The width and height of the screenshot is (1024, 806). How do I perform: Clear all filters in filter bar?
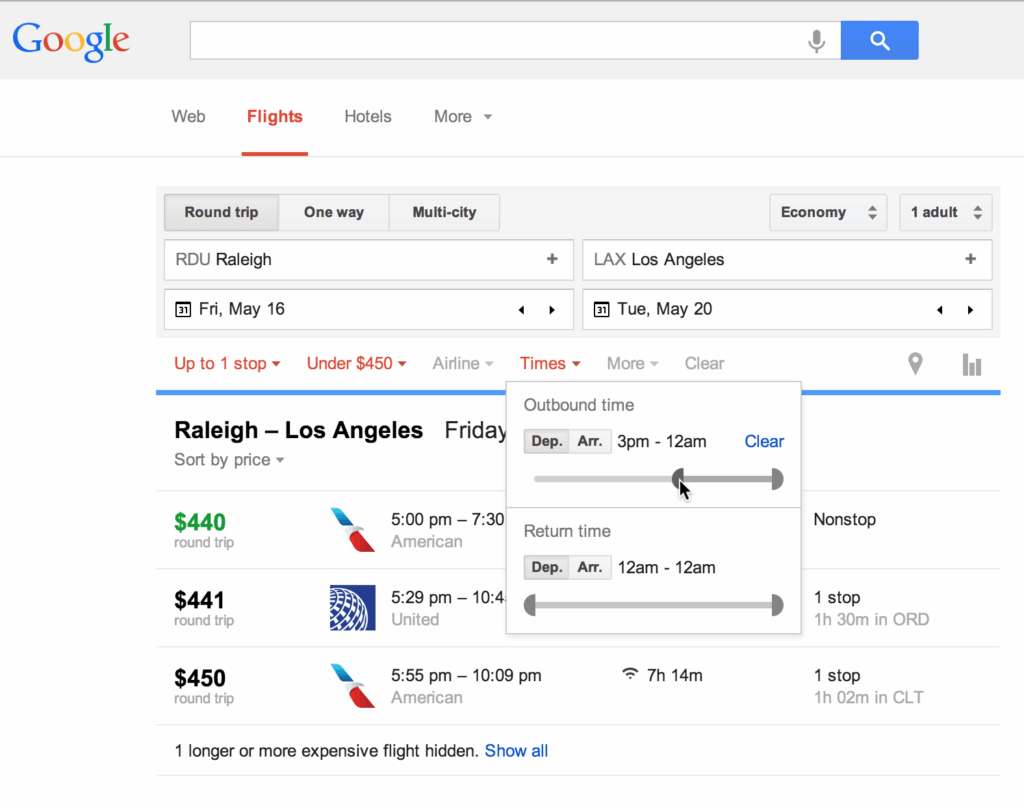coord(704,364)
